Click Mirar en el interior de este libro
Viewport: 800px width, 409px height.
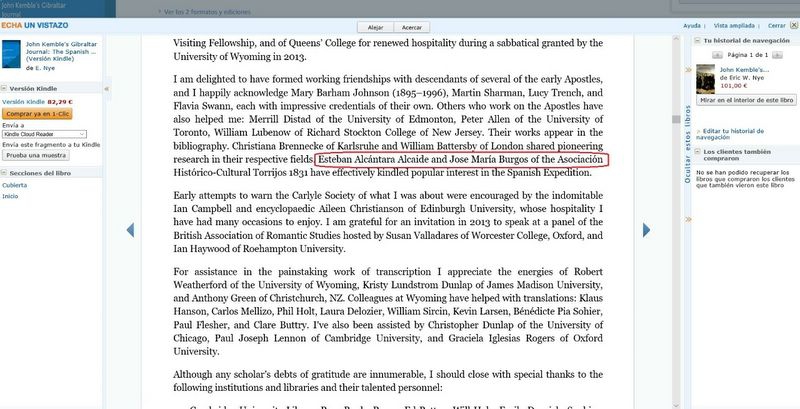(746, 100)
